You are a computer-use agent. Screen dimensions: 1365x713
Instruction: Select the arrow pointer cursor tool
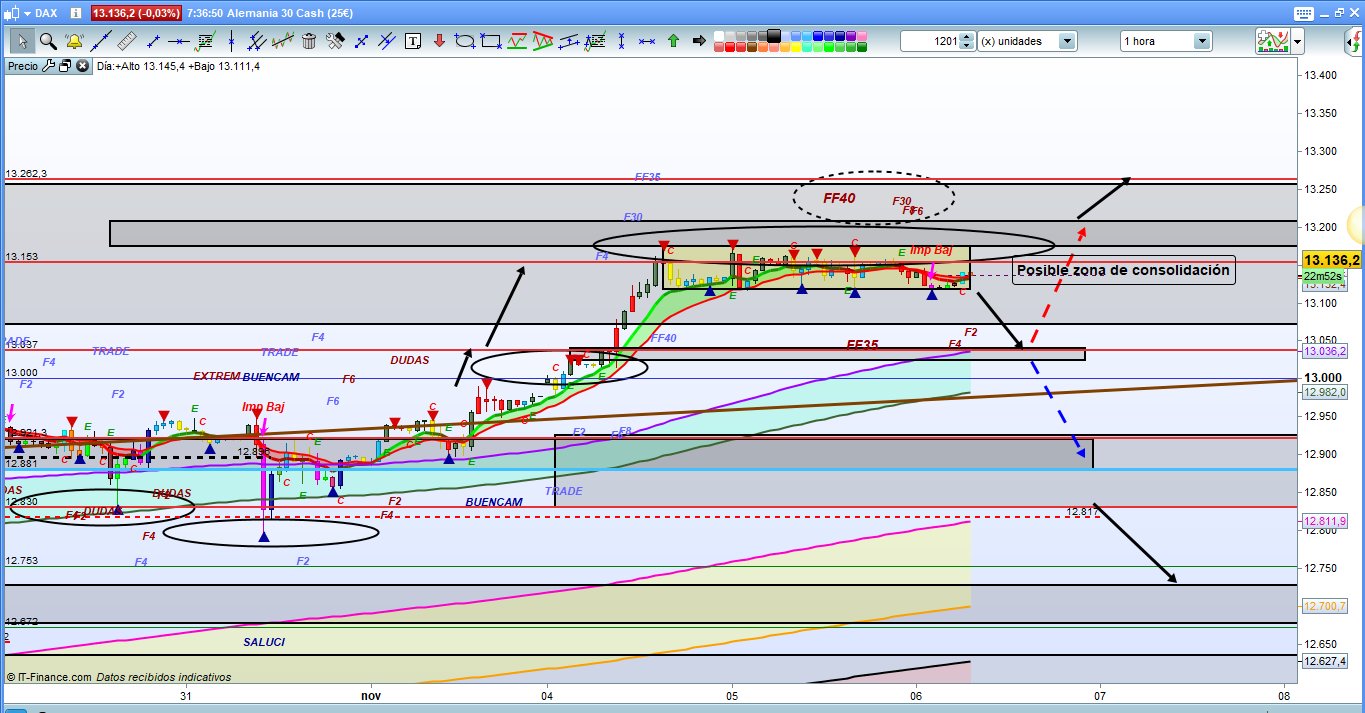pyautogui.click(x=22, y=41)
